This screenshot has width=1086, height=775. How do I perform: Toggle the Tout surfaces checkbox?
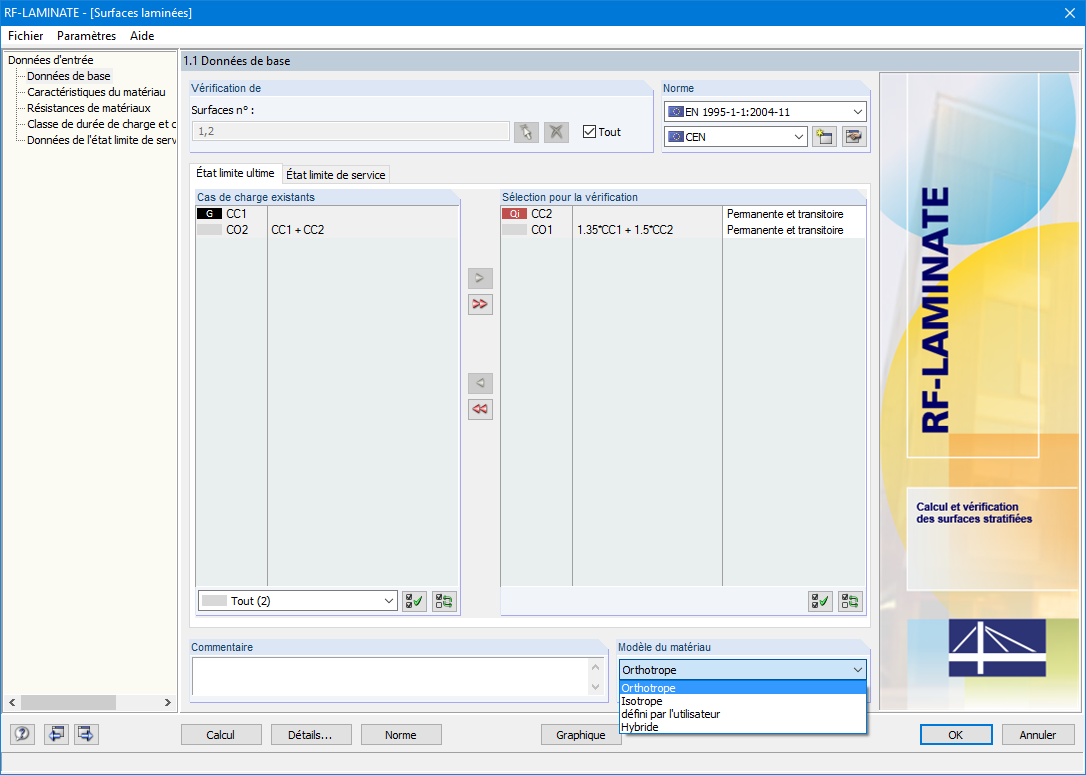(589, 132)
